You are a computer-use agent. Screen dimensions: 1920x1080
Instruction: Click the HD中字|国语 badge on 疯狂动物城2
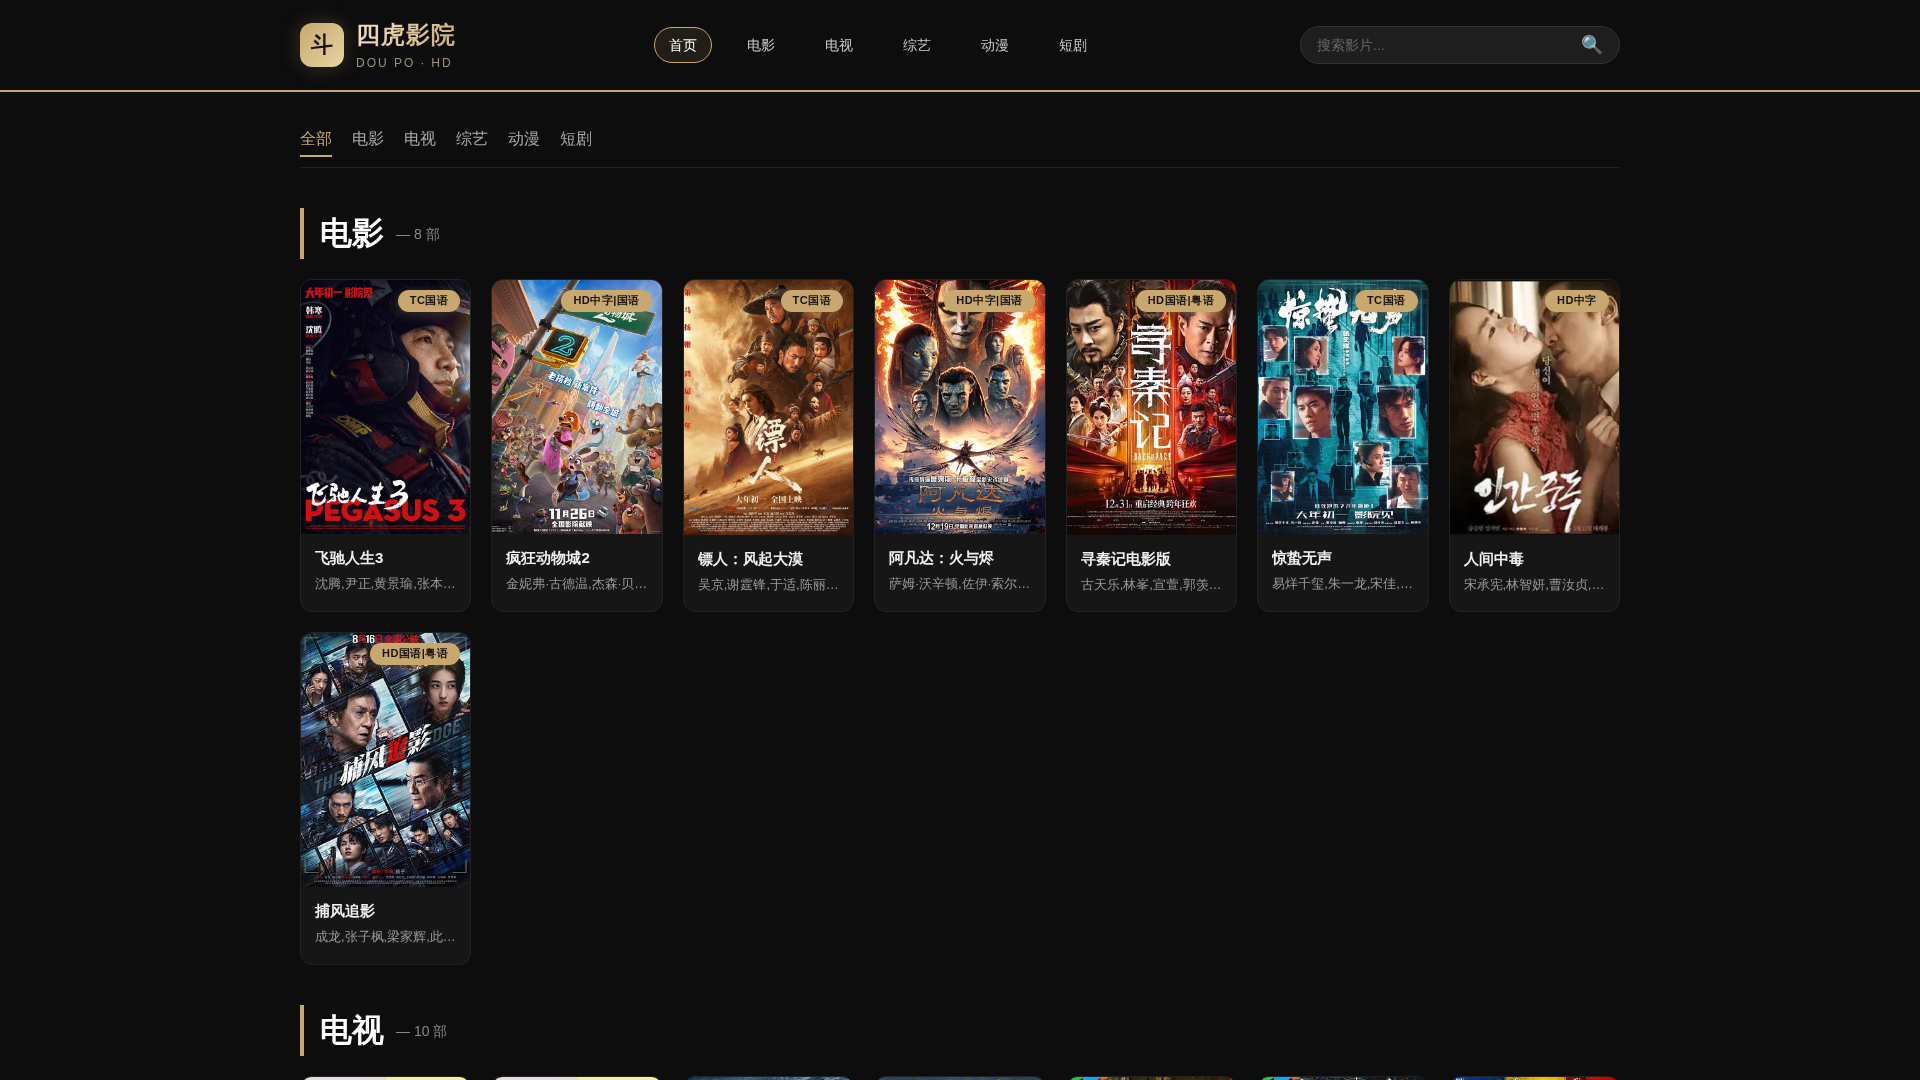click(606, 301)
